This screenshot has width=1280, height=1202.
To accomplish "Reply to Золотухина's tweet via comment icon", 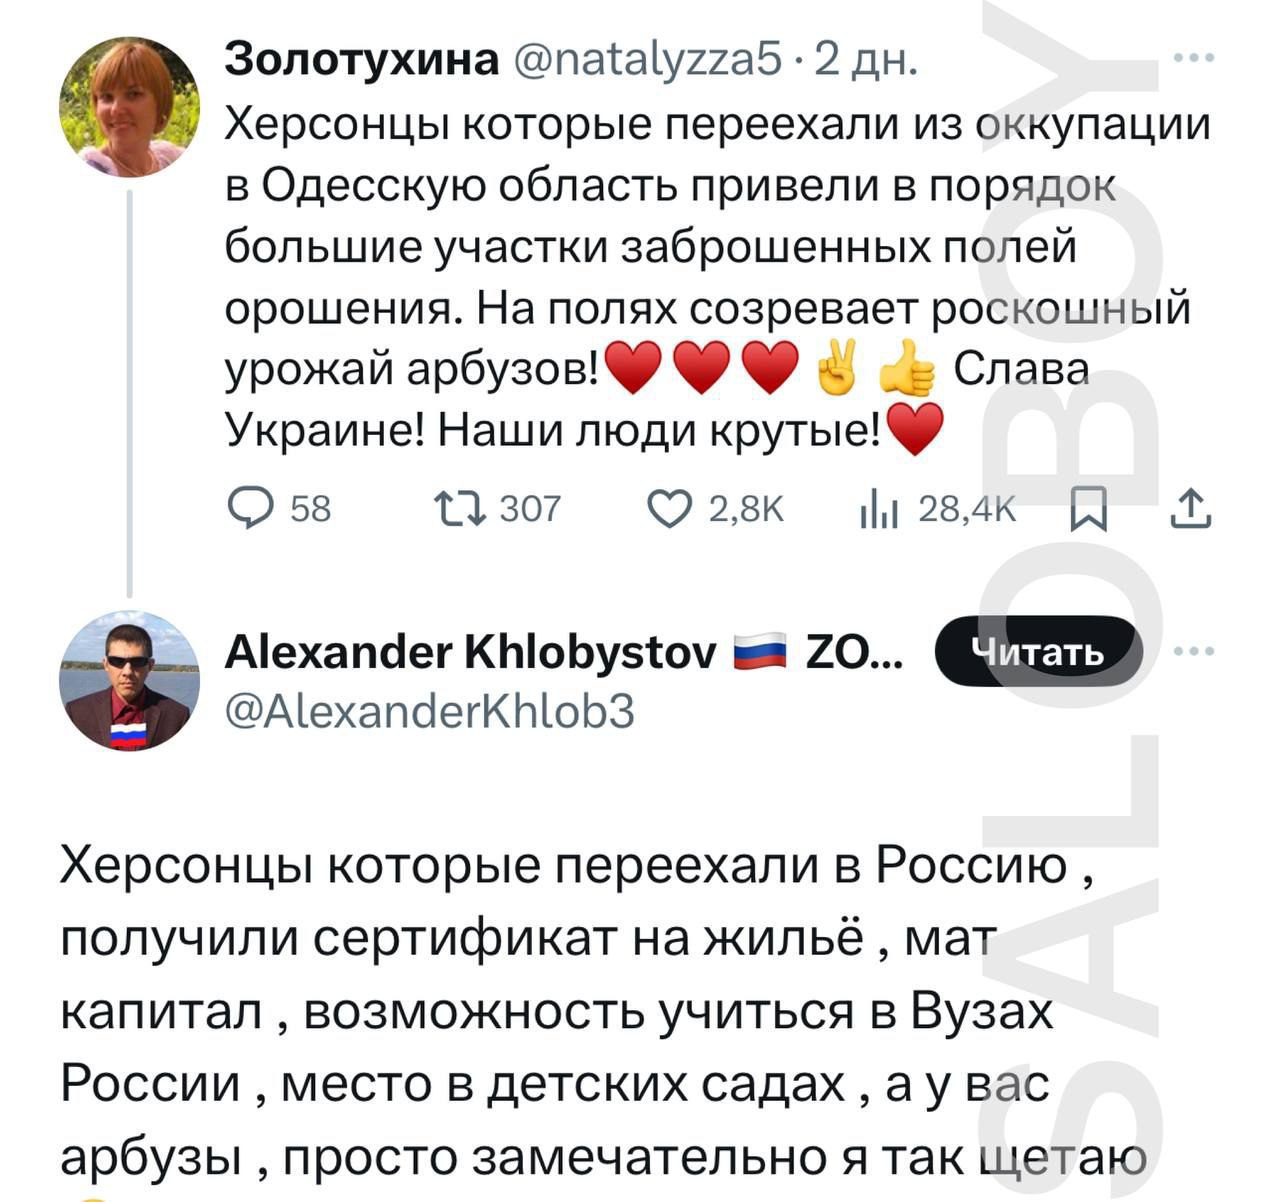I will pyautogui.click(x=250, y=509).
